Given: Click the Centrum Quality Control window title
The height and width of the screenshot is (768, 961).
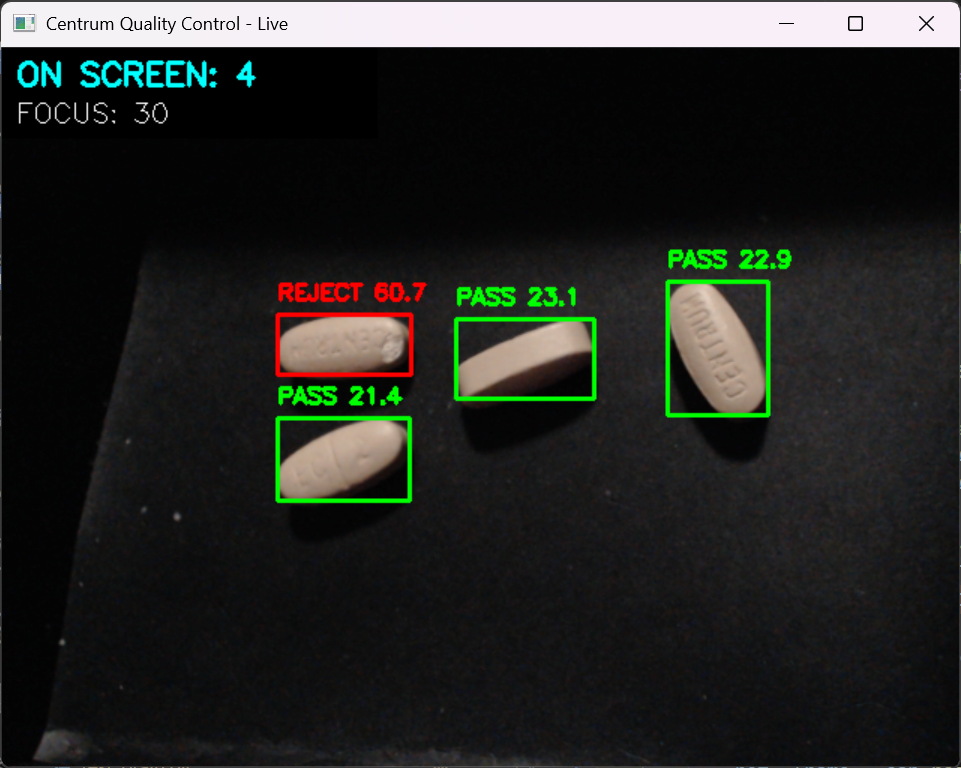Looking at the screenshot, I should click(166, 24).
